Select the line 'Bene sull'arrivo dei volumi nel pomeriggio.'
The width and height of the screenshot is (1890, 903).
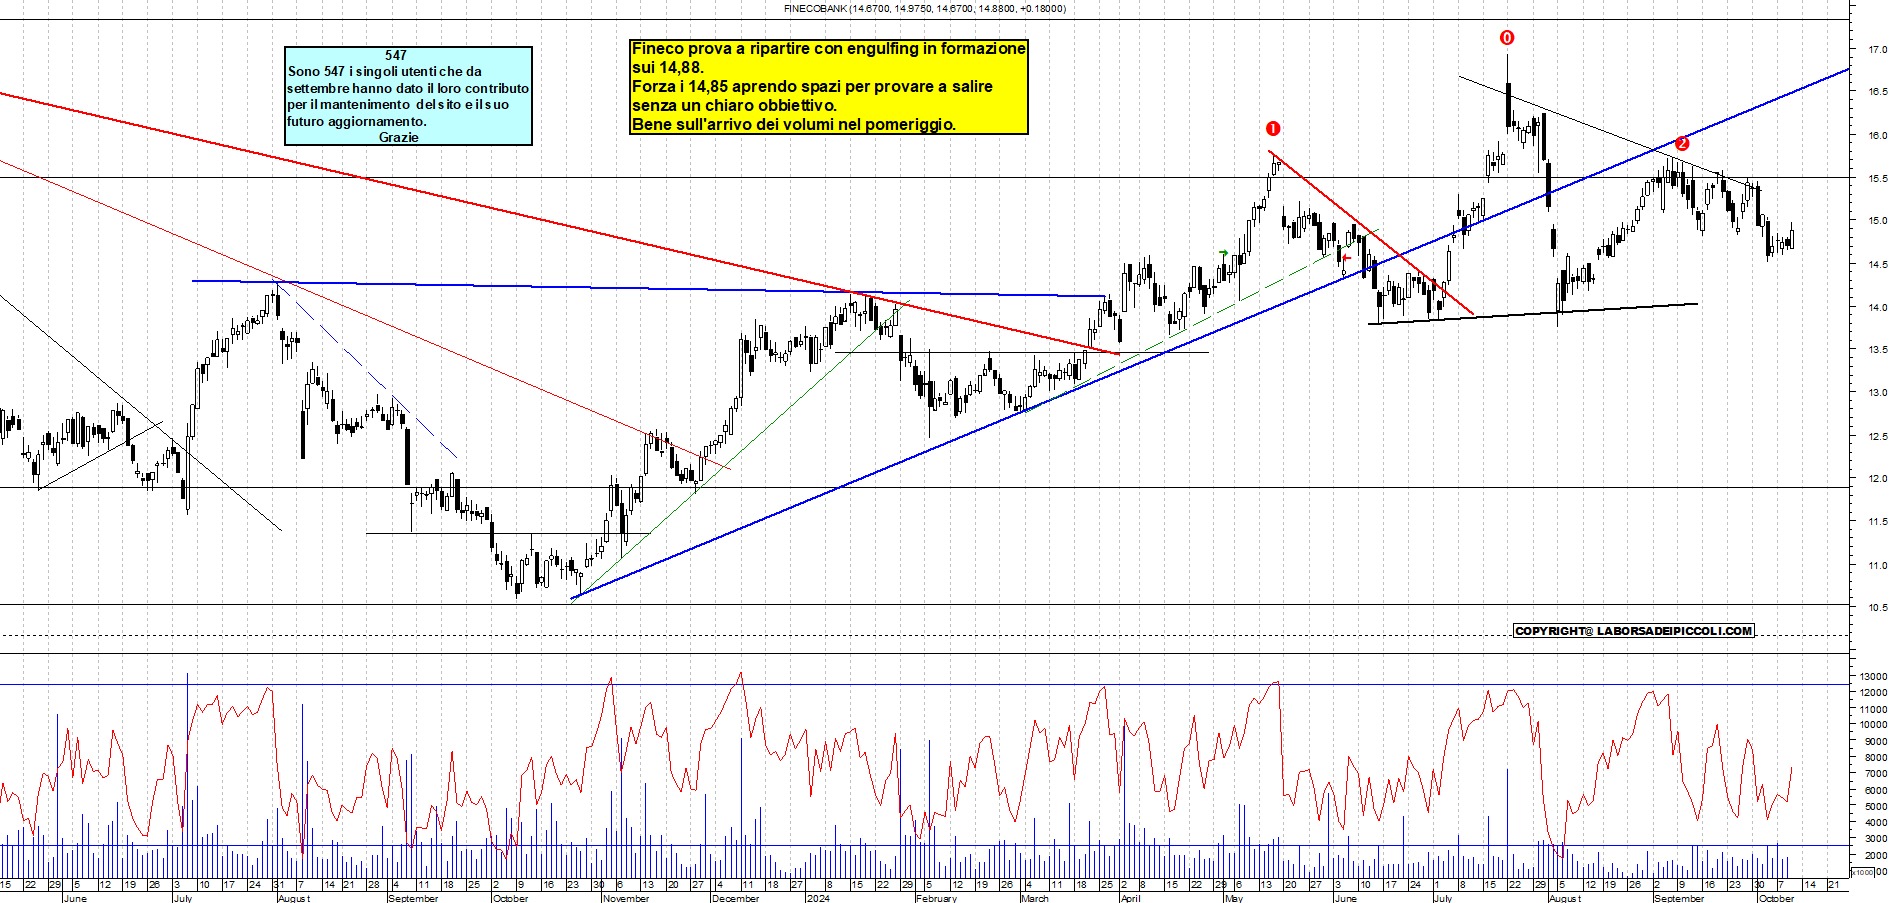(x=794, y=124)
